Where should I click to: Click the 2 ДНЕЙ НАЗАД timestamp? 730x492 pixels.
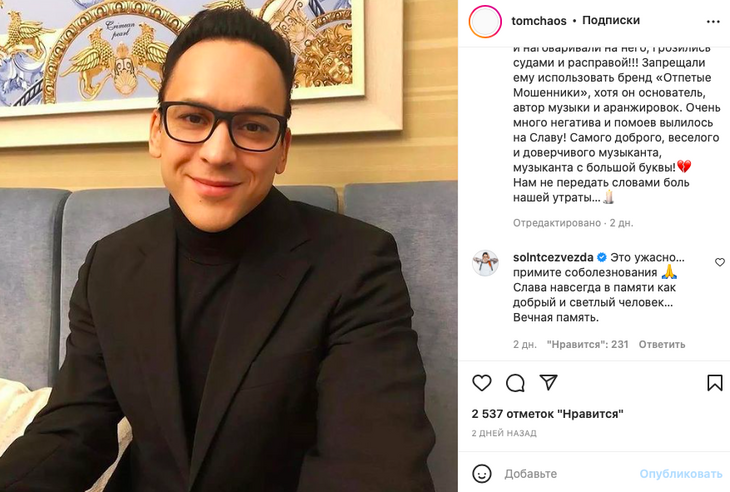(504, 433)
